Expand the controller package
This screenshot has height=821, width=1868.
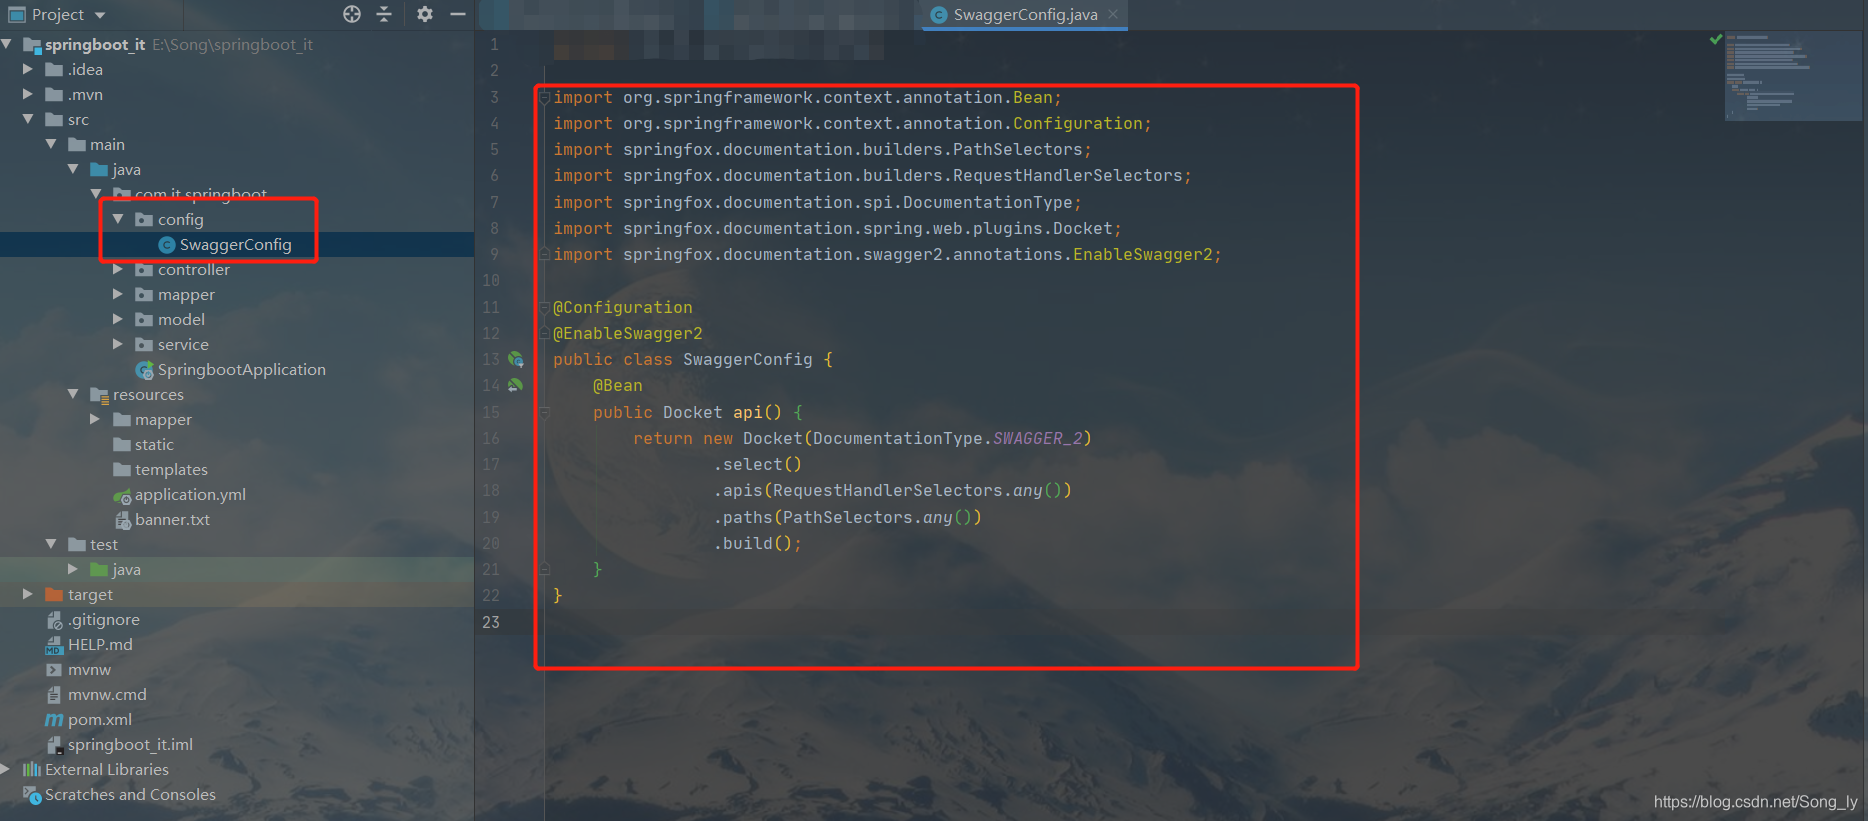point(118,269)
